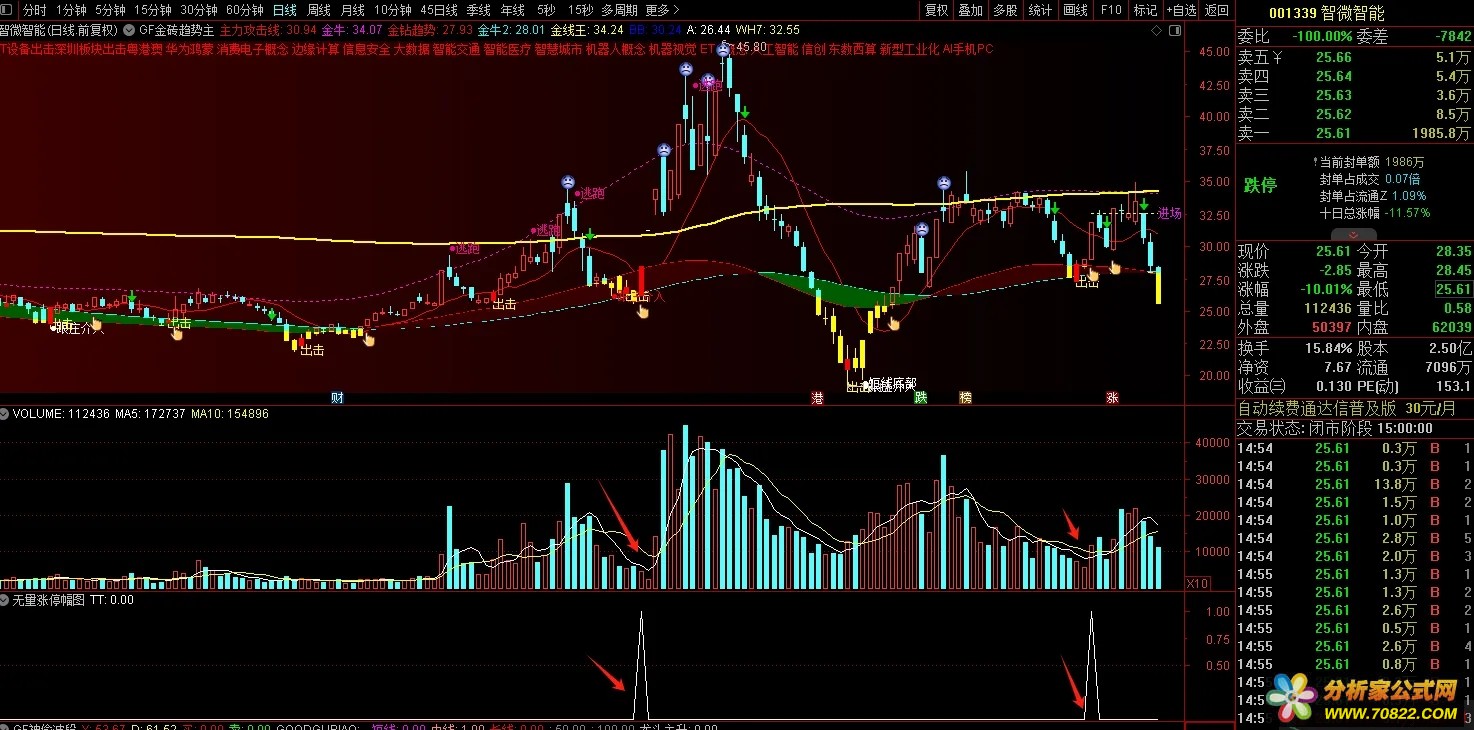1474x730 pixels.
Task: Toggle the side panel icon beside diamond
Action: 1175,30
